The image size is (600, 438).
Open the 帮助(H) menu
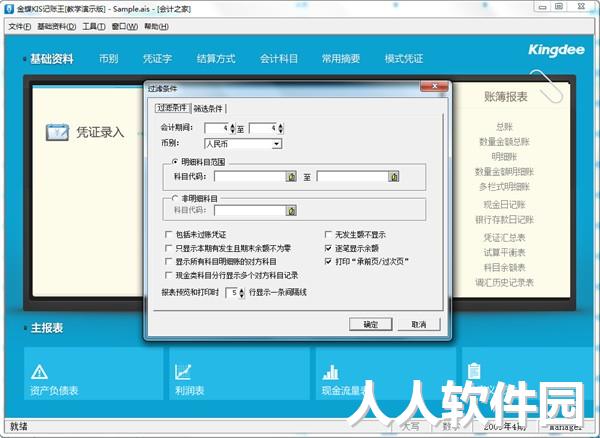click(156, 26)
